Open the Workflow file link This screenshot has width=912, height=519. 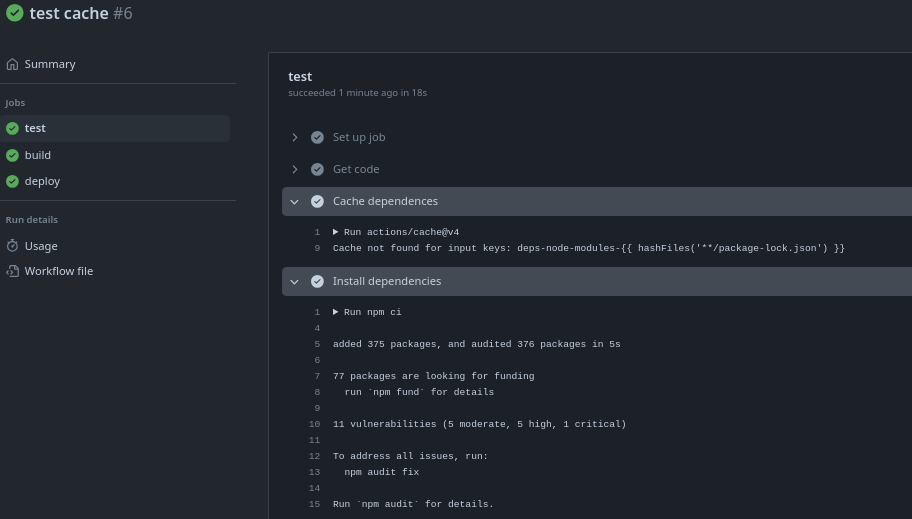59,271
